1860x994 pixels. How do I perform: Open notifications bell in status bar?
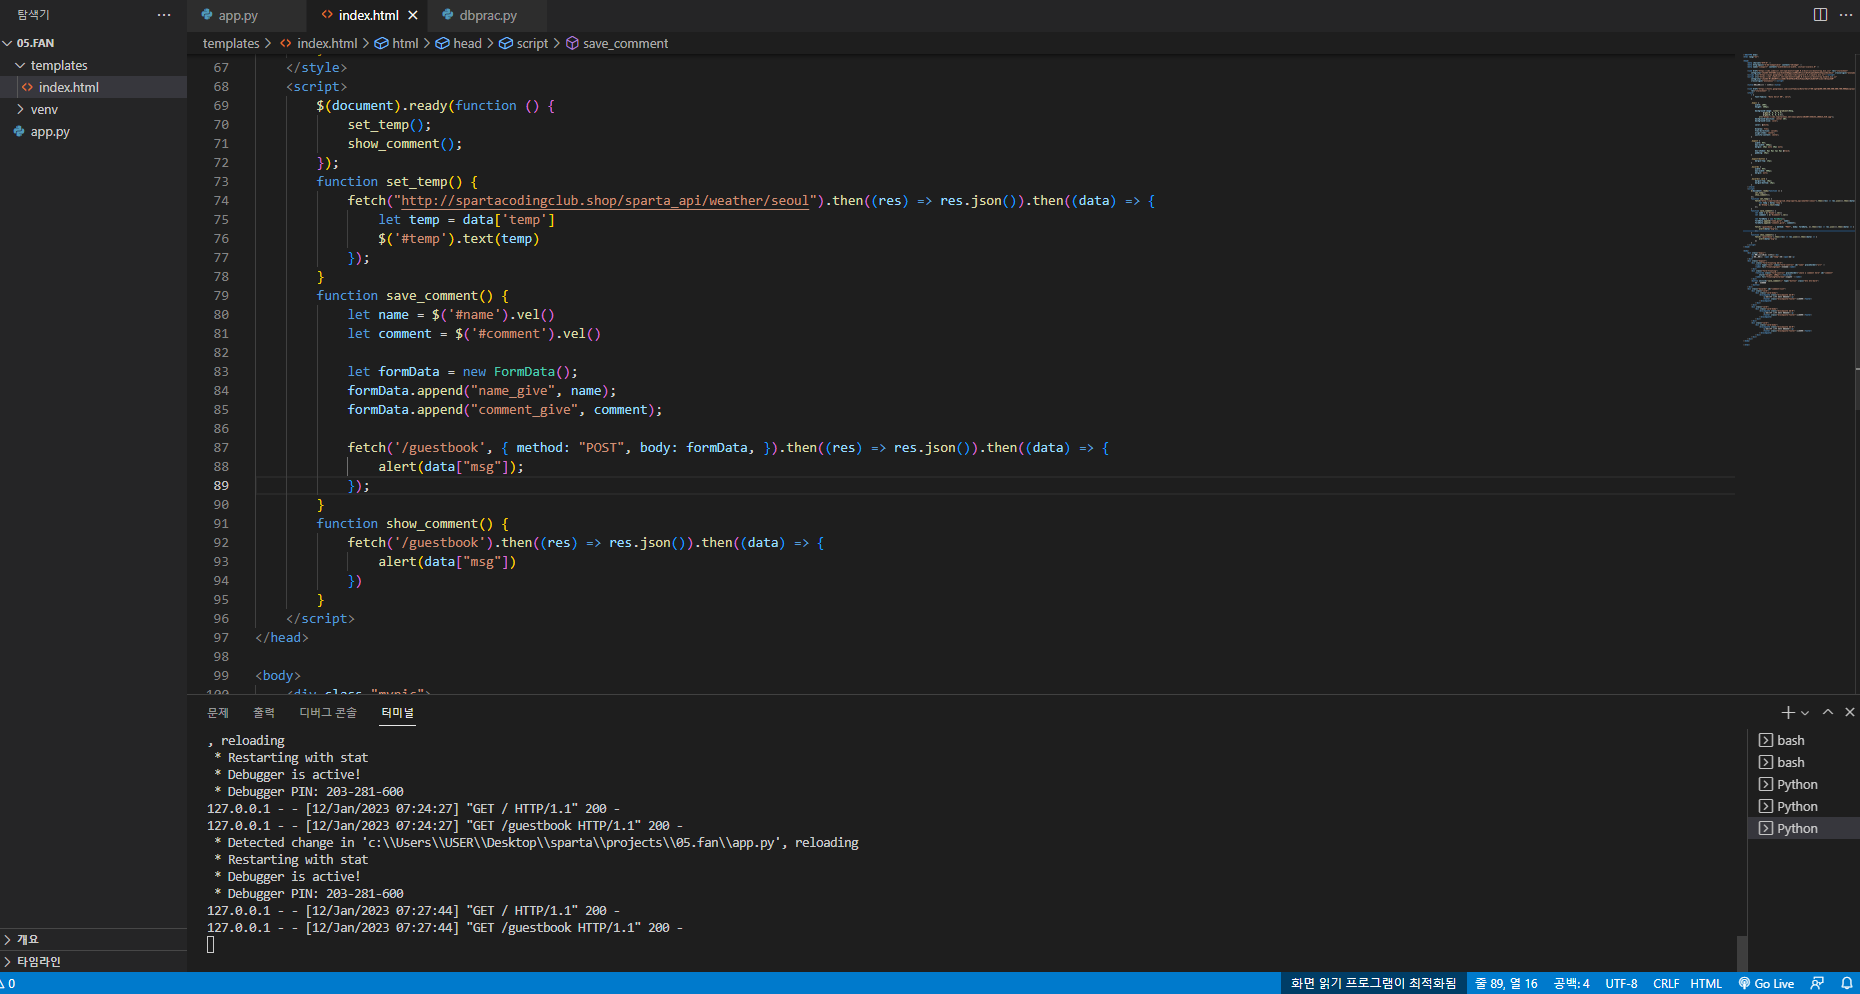point(1847,984)
